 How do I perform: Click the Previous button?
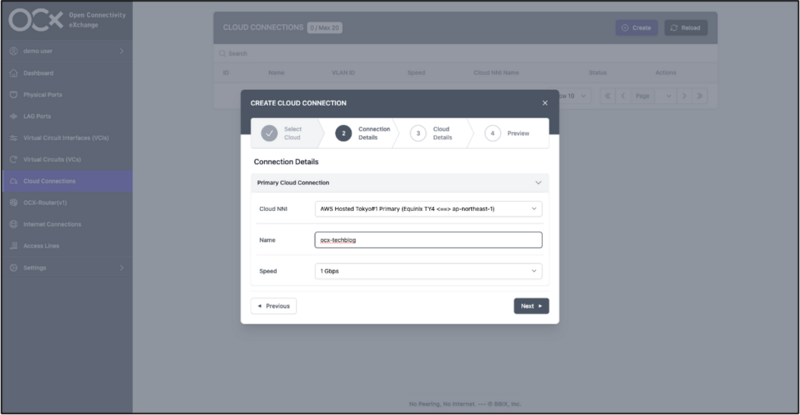pyautogui.click(x=273, y=306)
